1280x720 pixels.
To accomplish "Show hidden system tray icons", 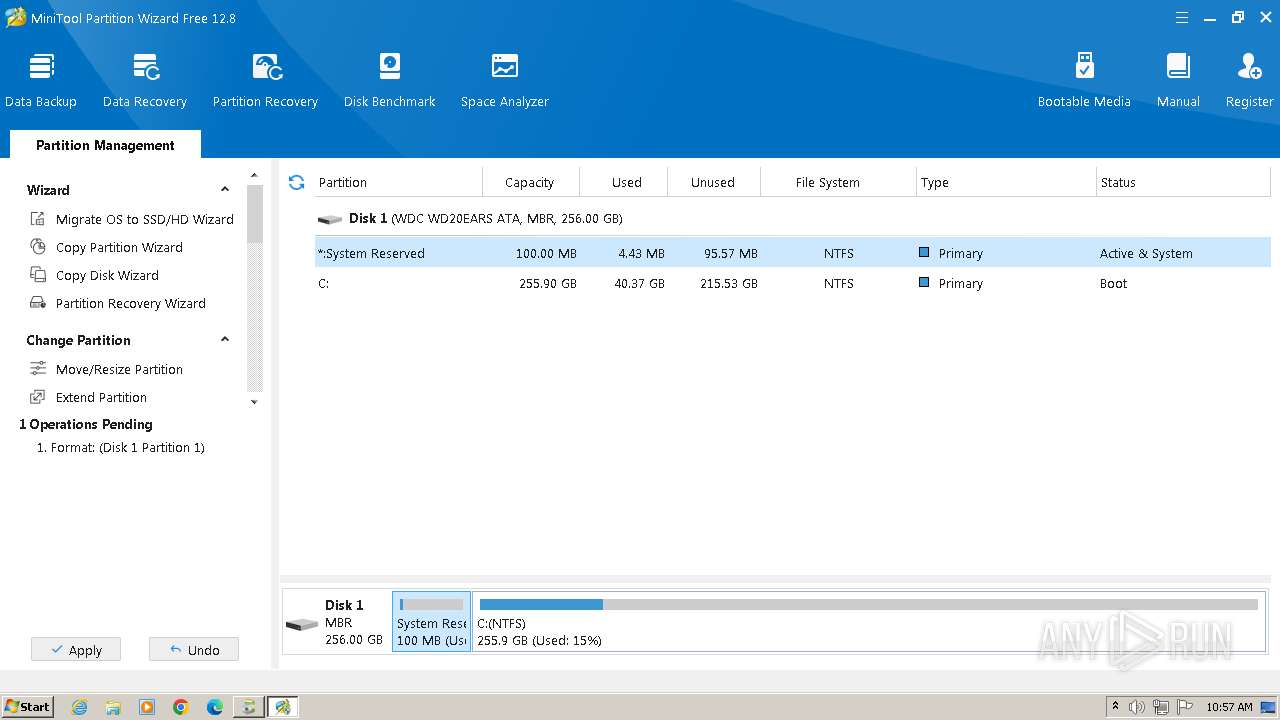I will pyautogui.click(x=1115, y=707).
